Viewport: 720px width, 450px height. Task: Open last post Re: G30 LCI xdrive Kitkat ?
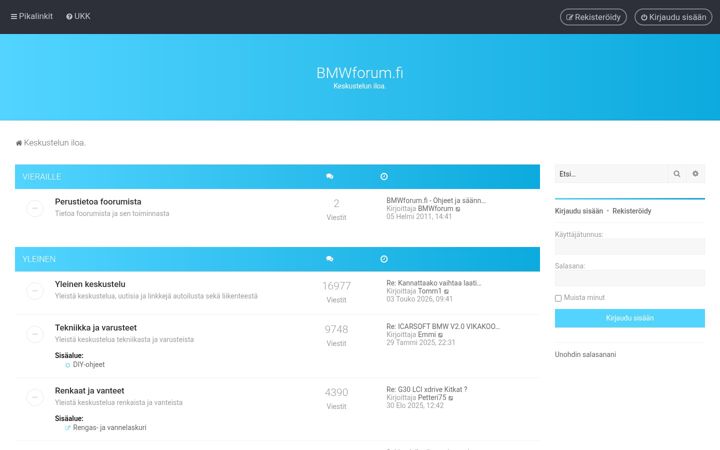(x=427, y=389)
